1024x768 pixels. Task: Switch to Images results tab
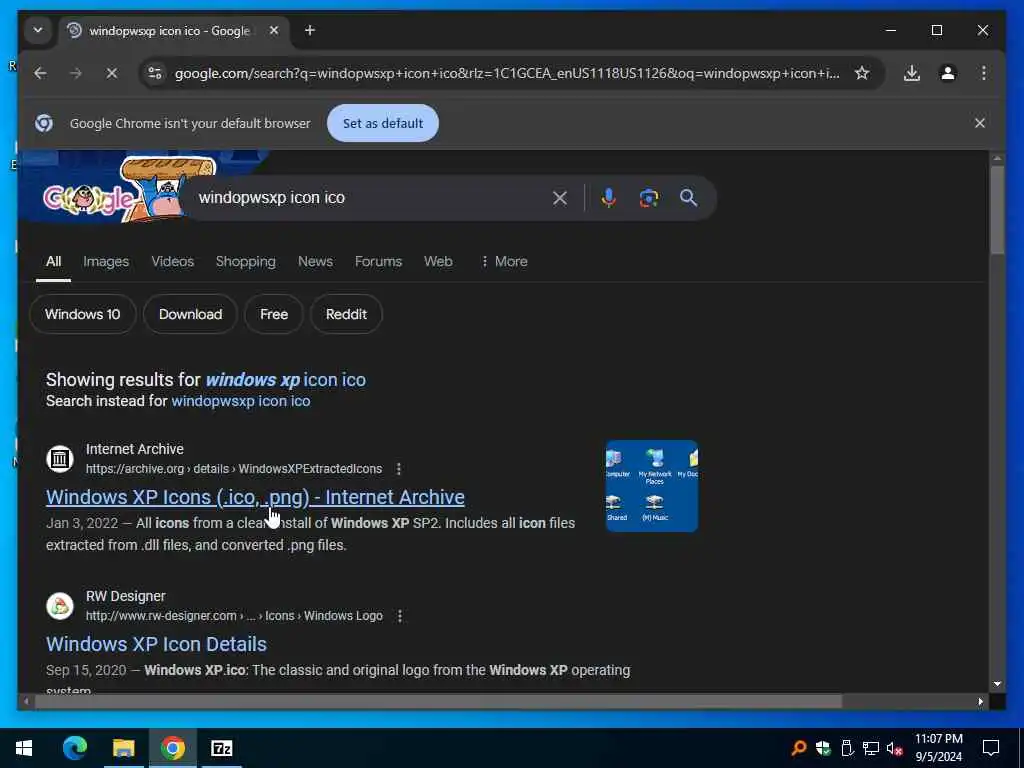coord(106,261)
